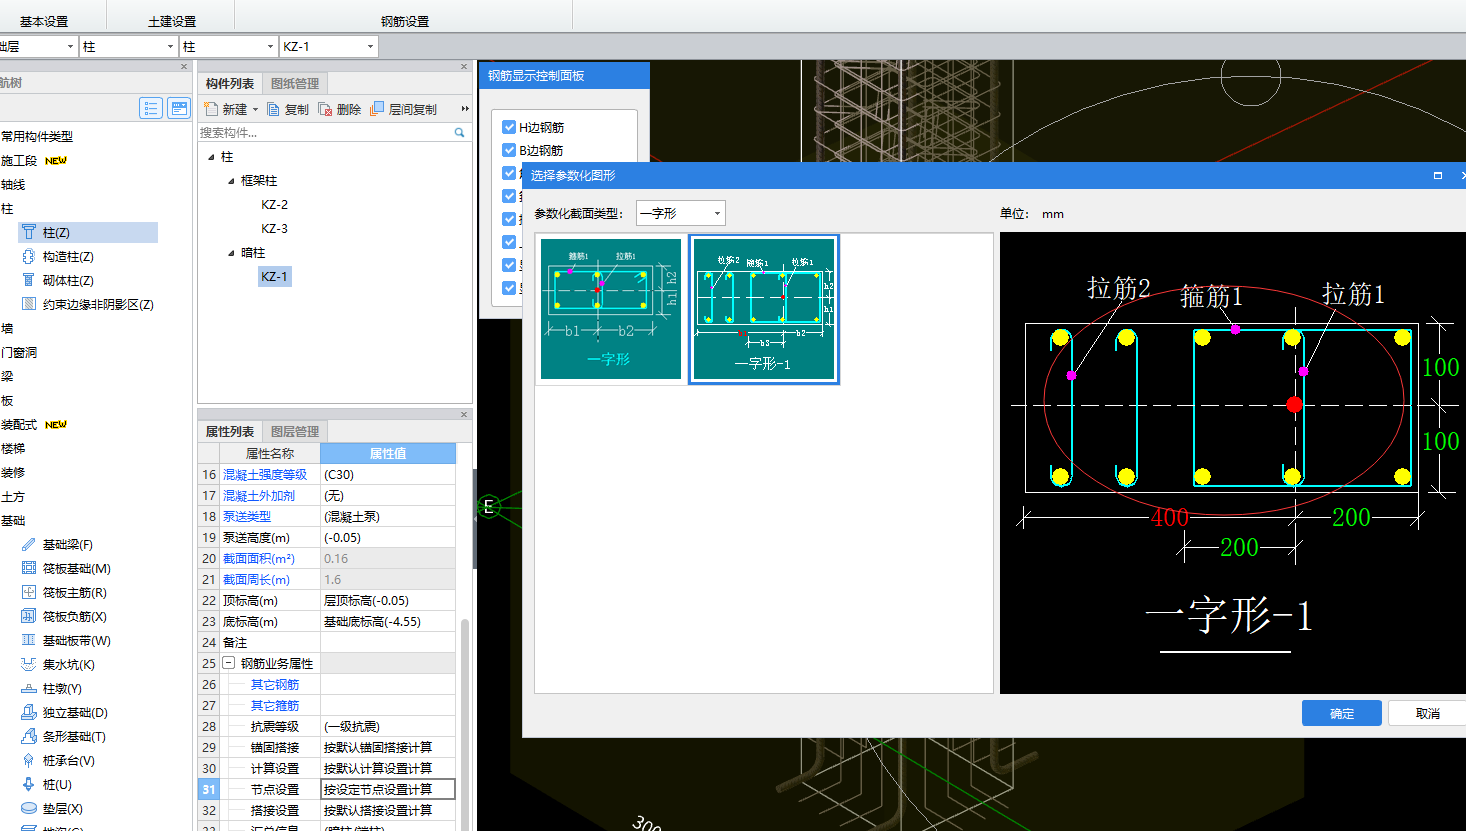Click the 搜索构件 search field
The width and height of the screenshot is (1466, 831).
[325, 132]
